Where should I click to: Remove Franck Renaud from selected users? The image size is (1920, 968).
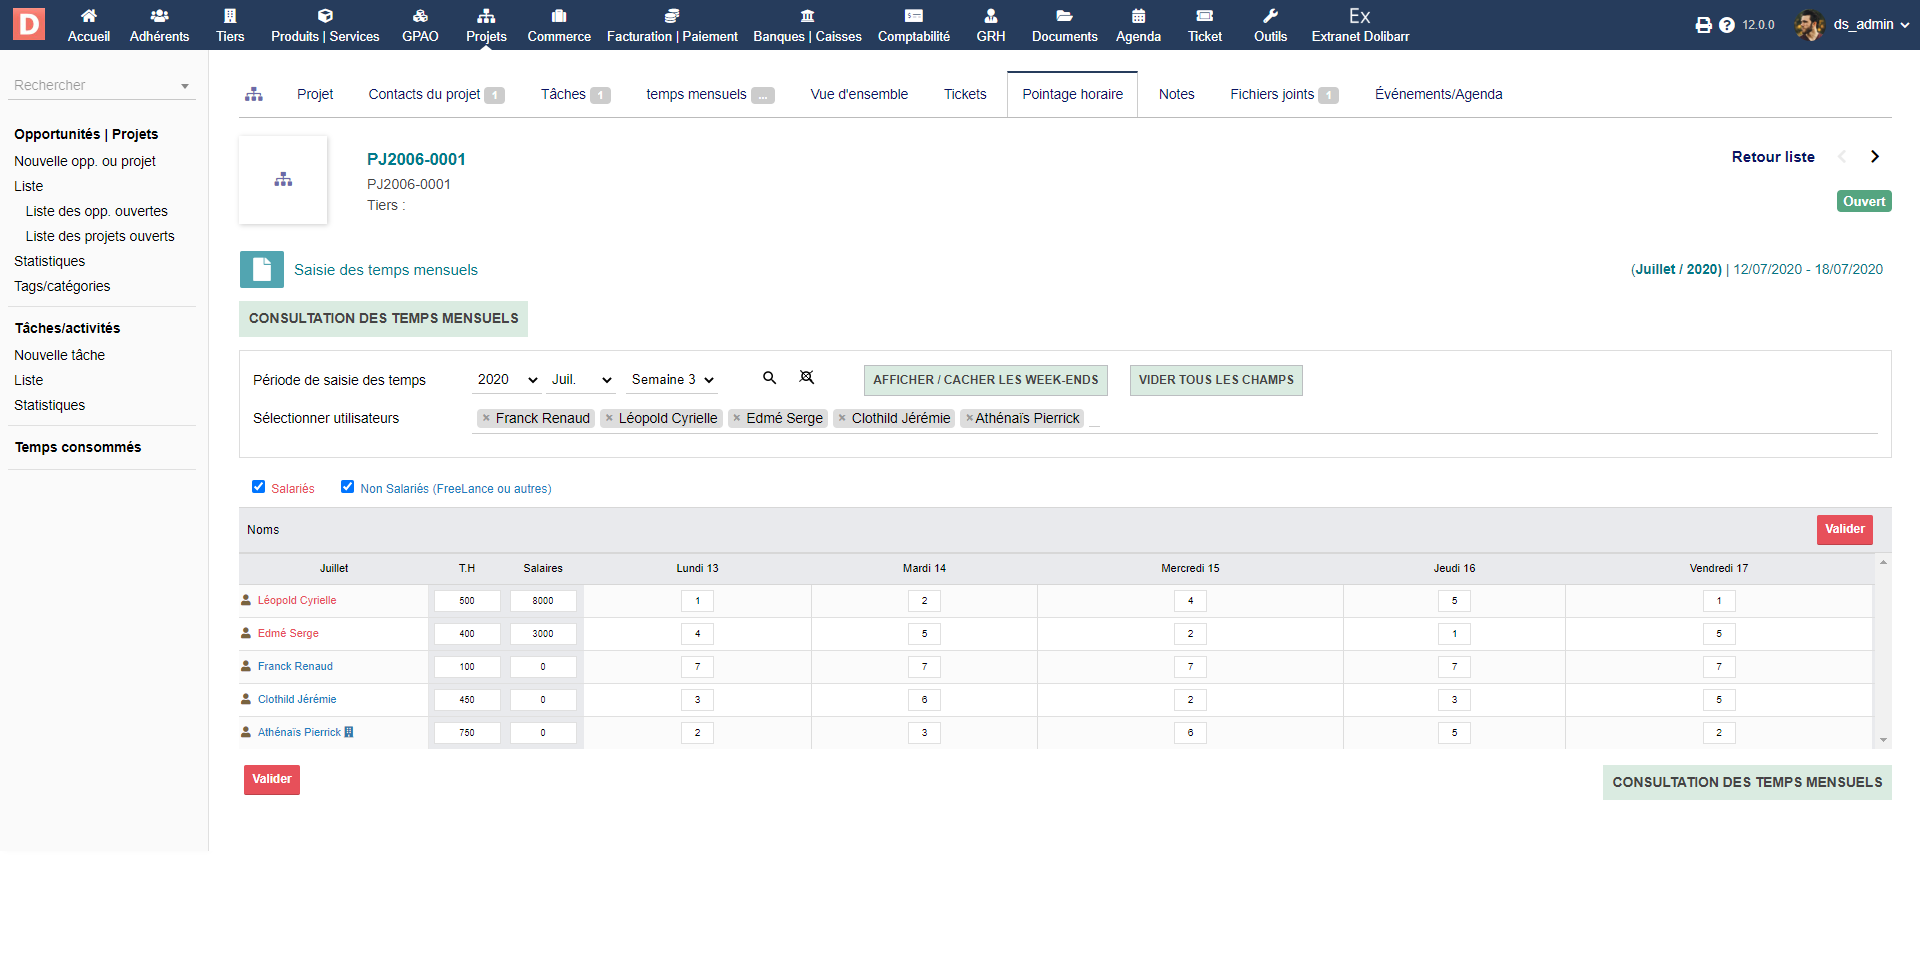pos(486,418)
